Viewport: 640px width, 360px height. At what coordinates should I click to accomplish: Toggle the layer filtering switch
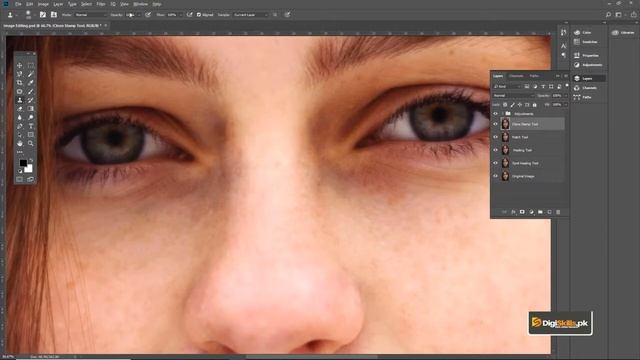coord(567,86)
